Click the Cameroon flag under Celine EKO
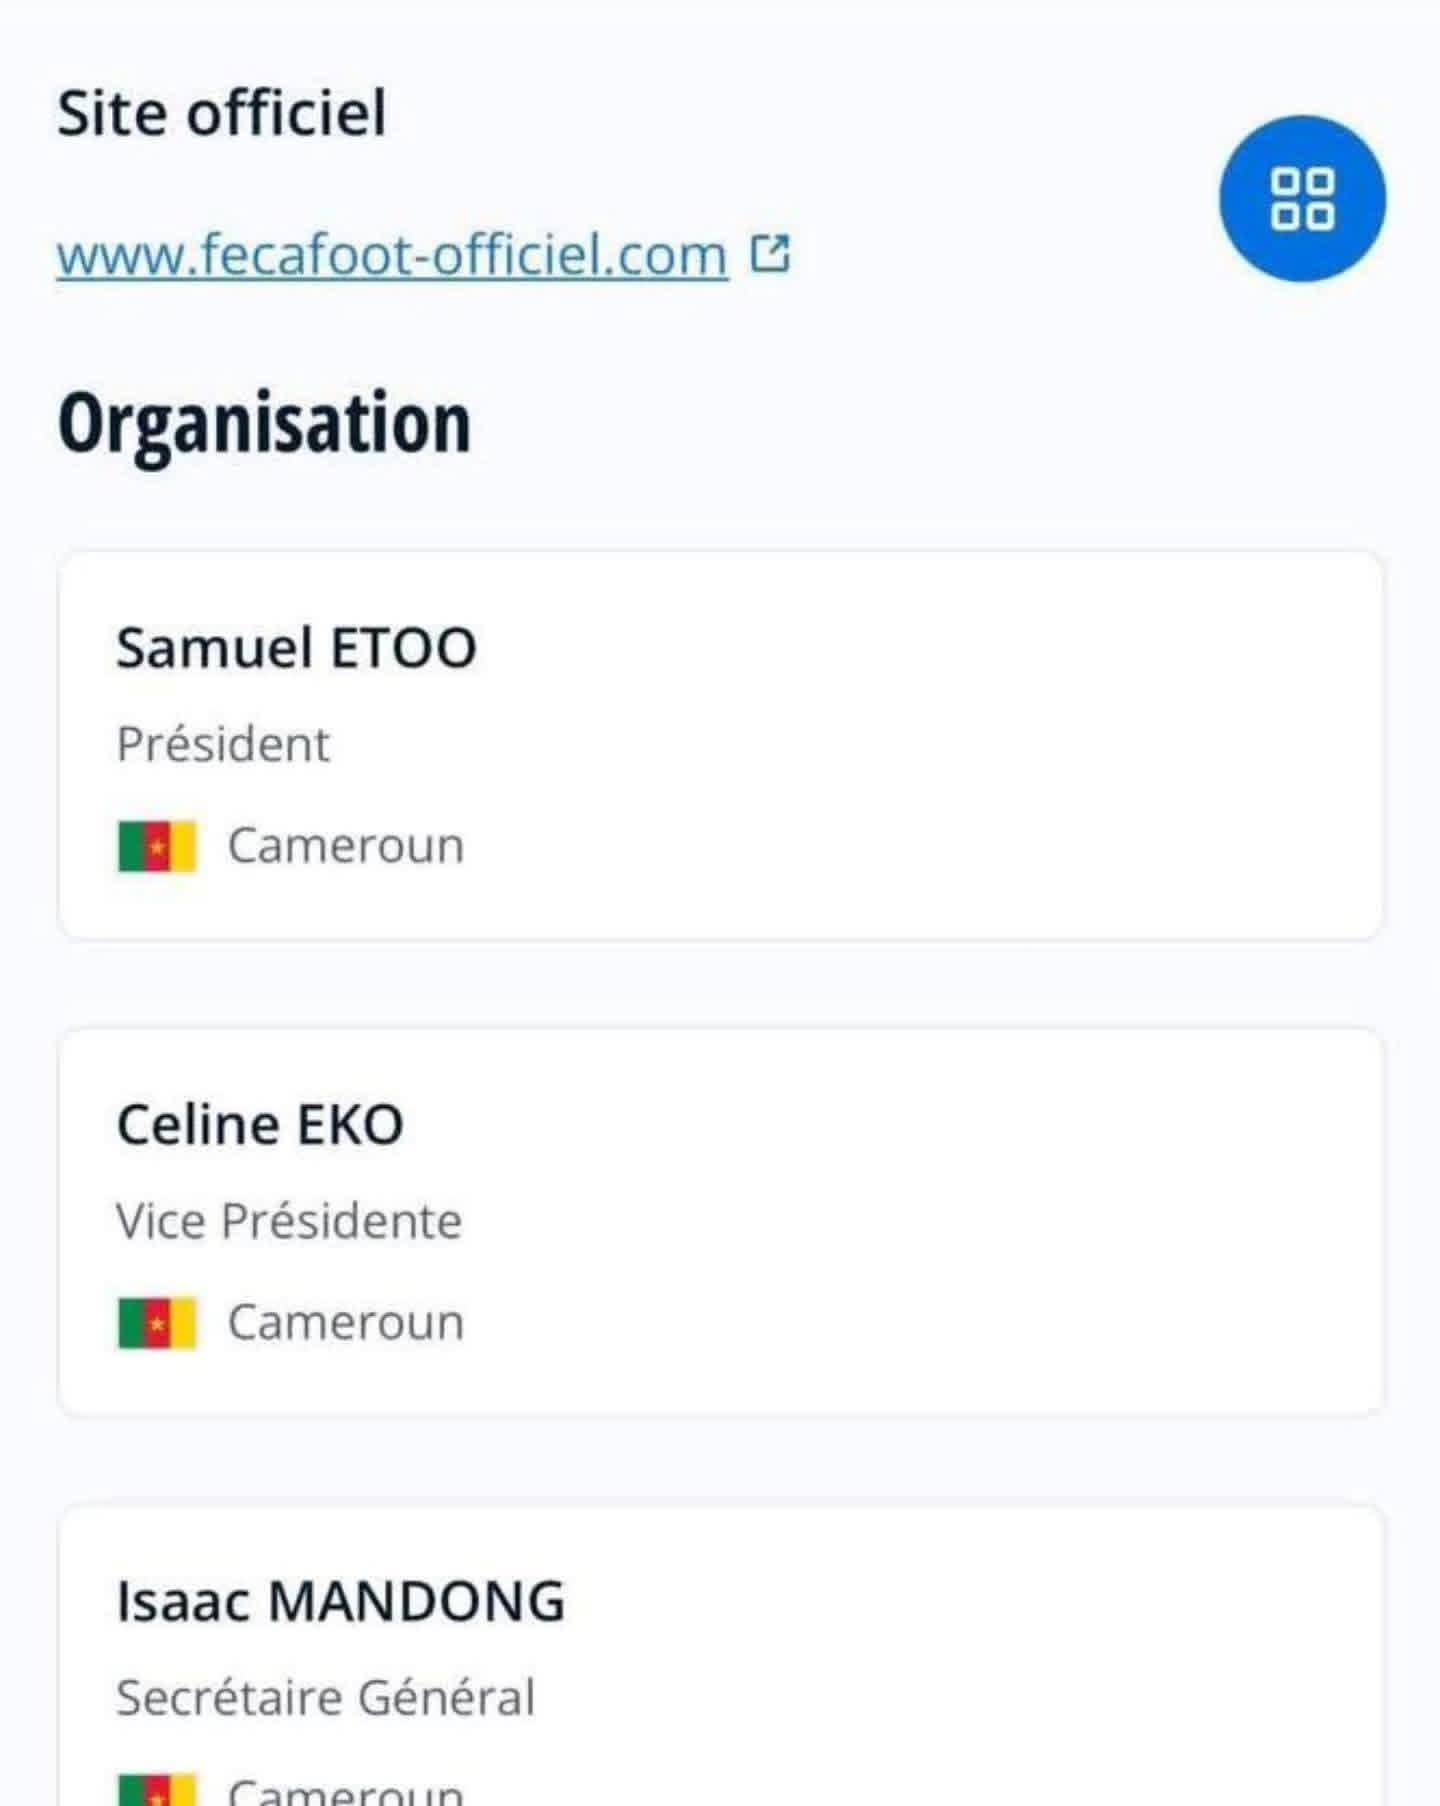1440x1806 pixels. point(157,1324)
